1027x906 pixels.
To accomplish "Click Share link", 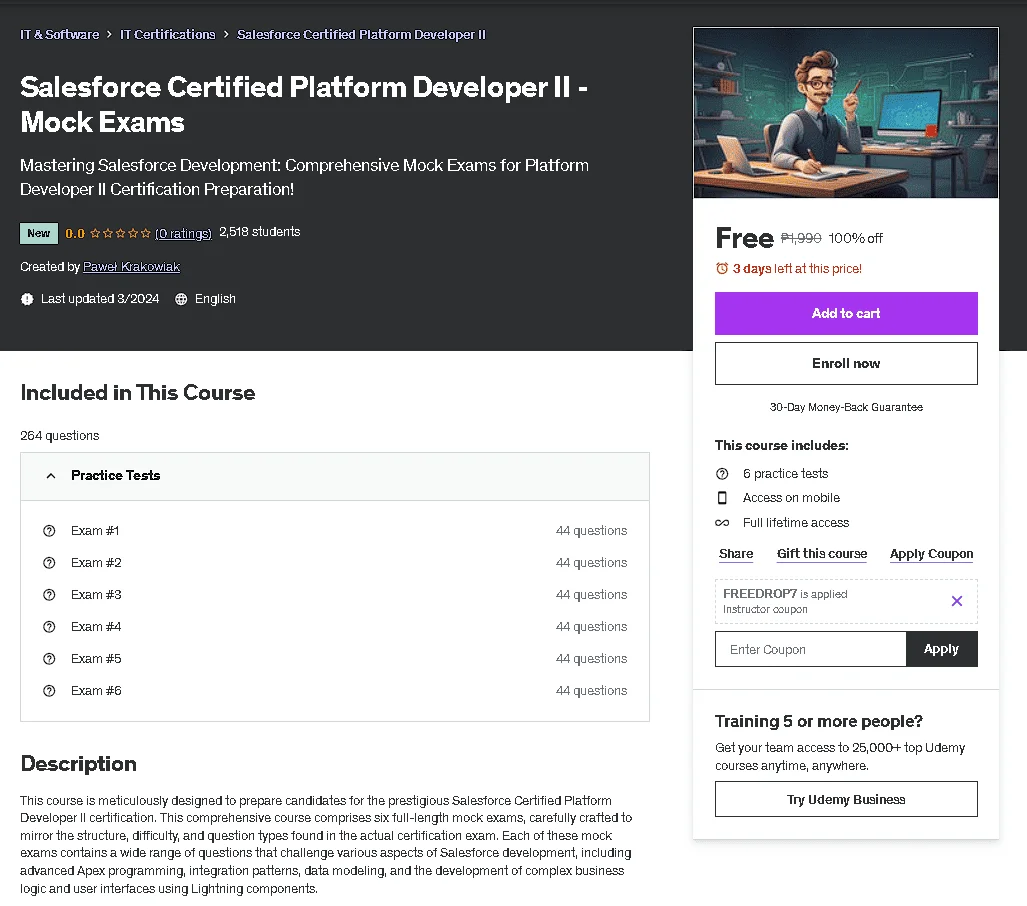I will (x=736, y=554).
